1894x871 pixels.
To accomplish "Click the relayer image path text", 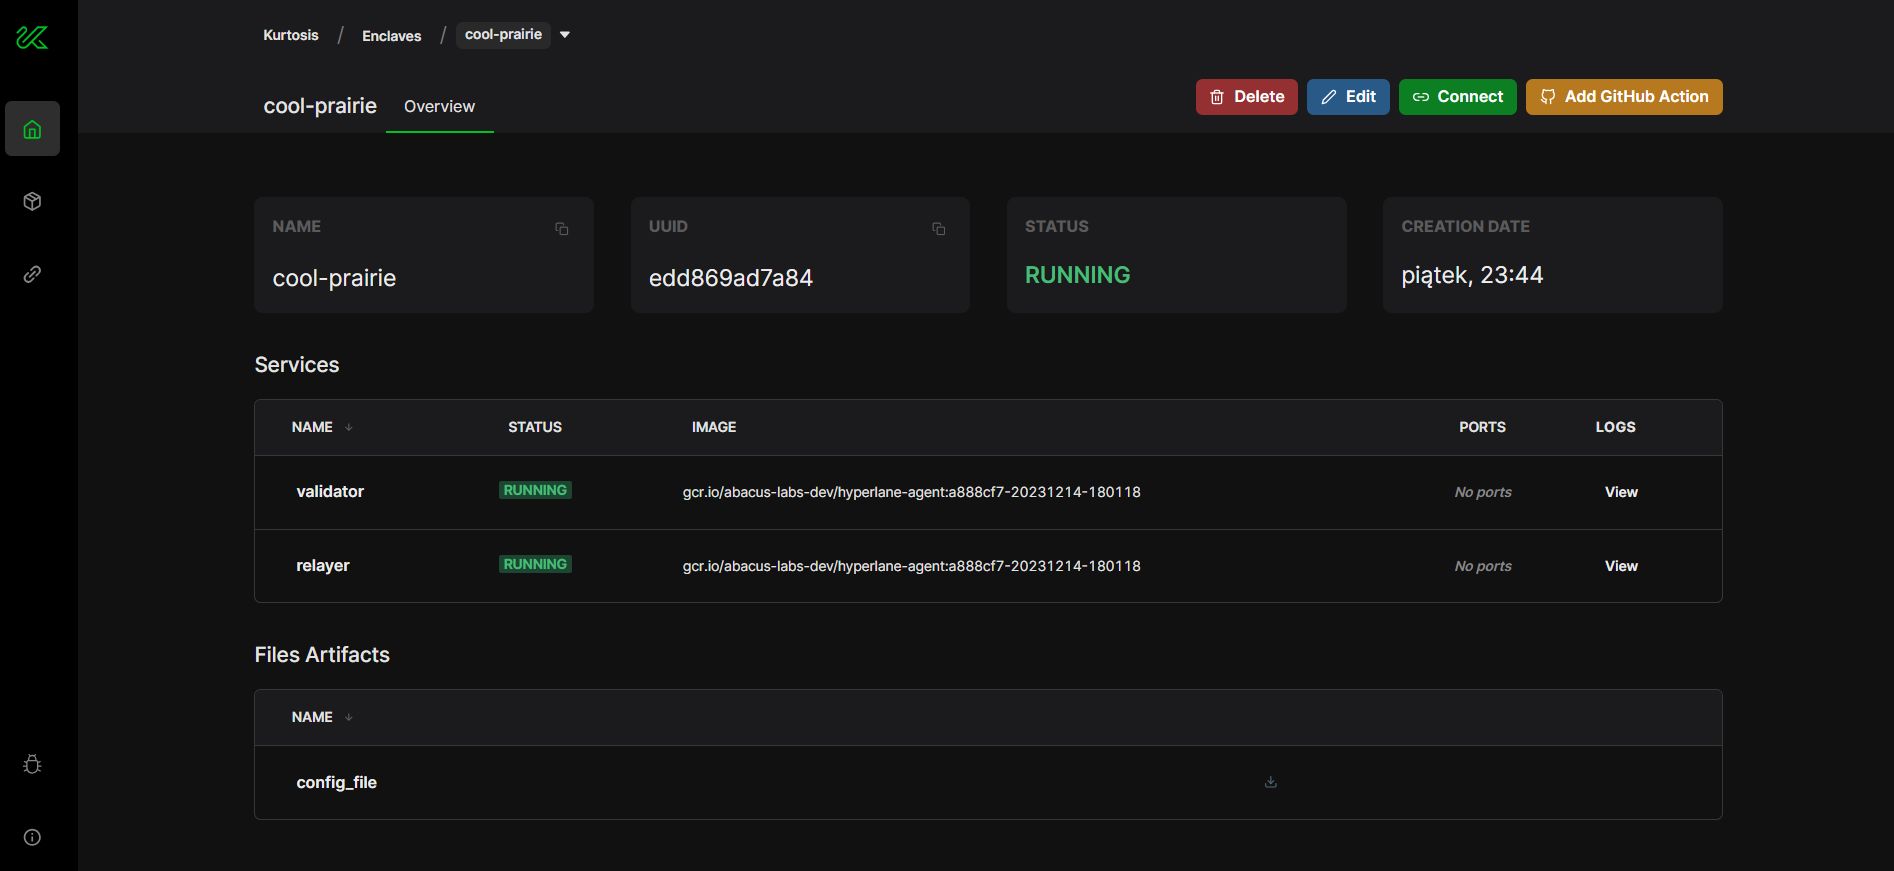I will [x=912, y=566].
